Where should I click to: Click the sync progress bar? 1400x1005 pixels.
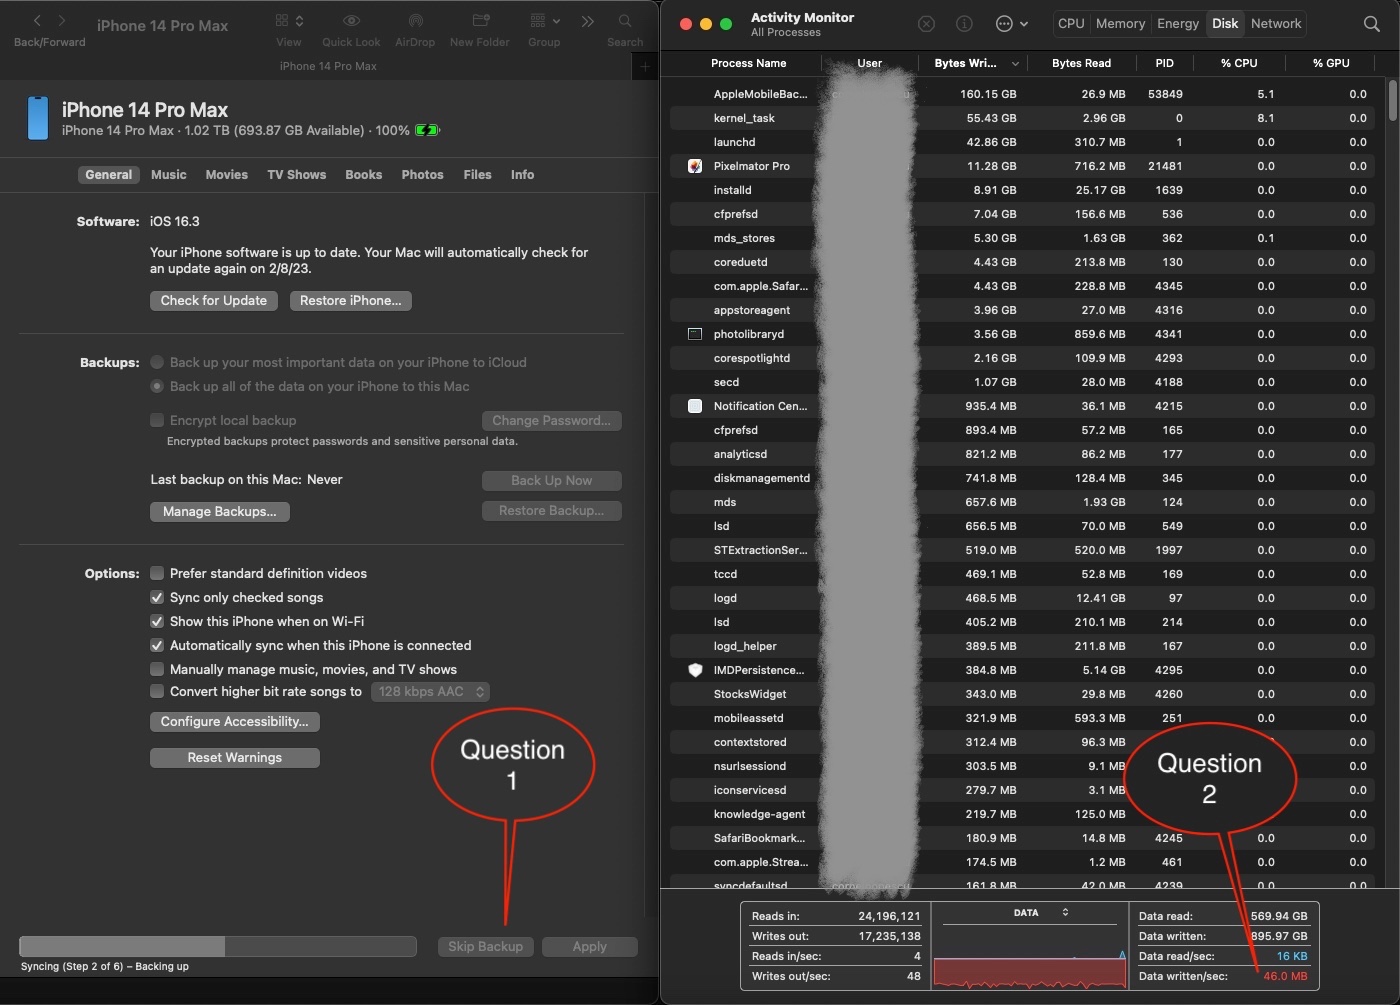(x=218, y=947)
